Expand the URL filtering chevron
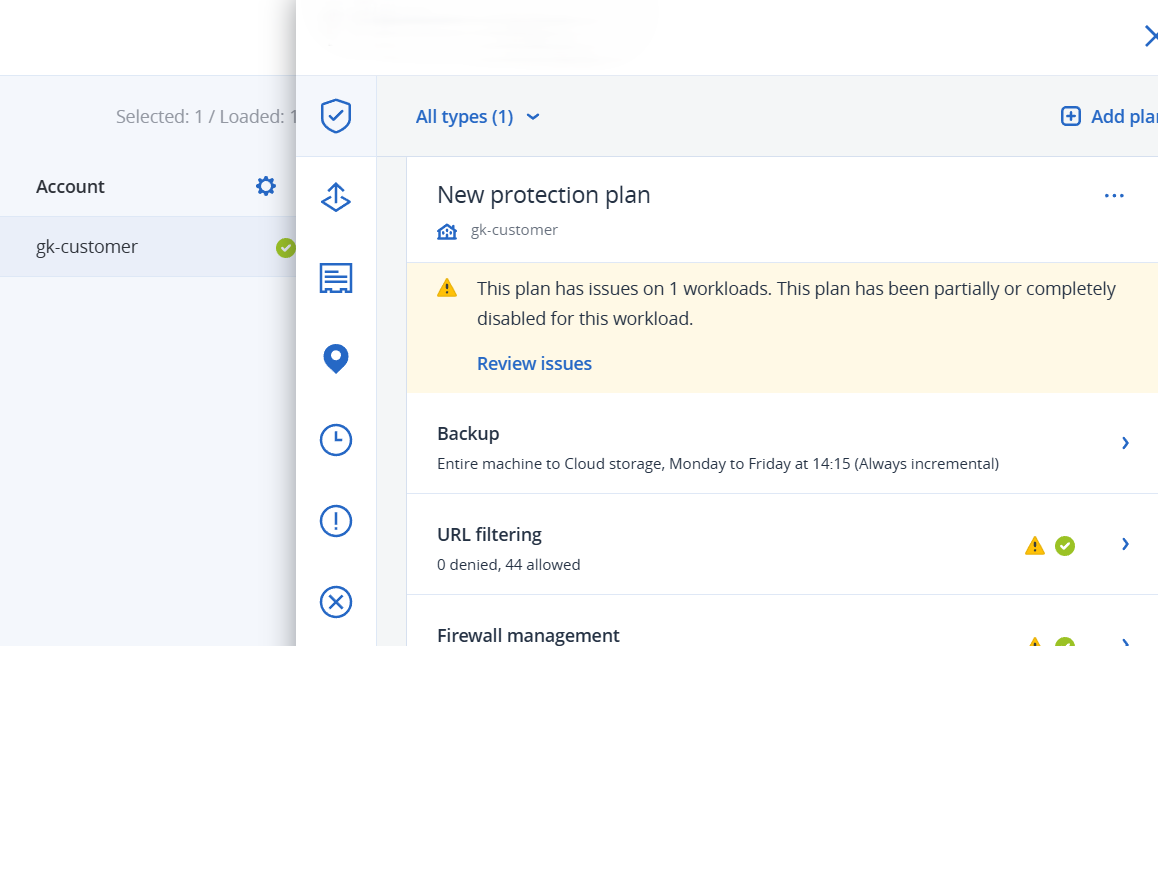The width and height of the screenshot is (1158, 892). (1125, 544)
